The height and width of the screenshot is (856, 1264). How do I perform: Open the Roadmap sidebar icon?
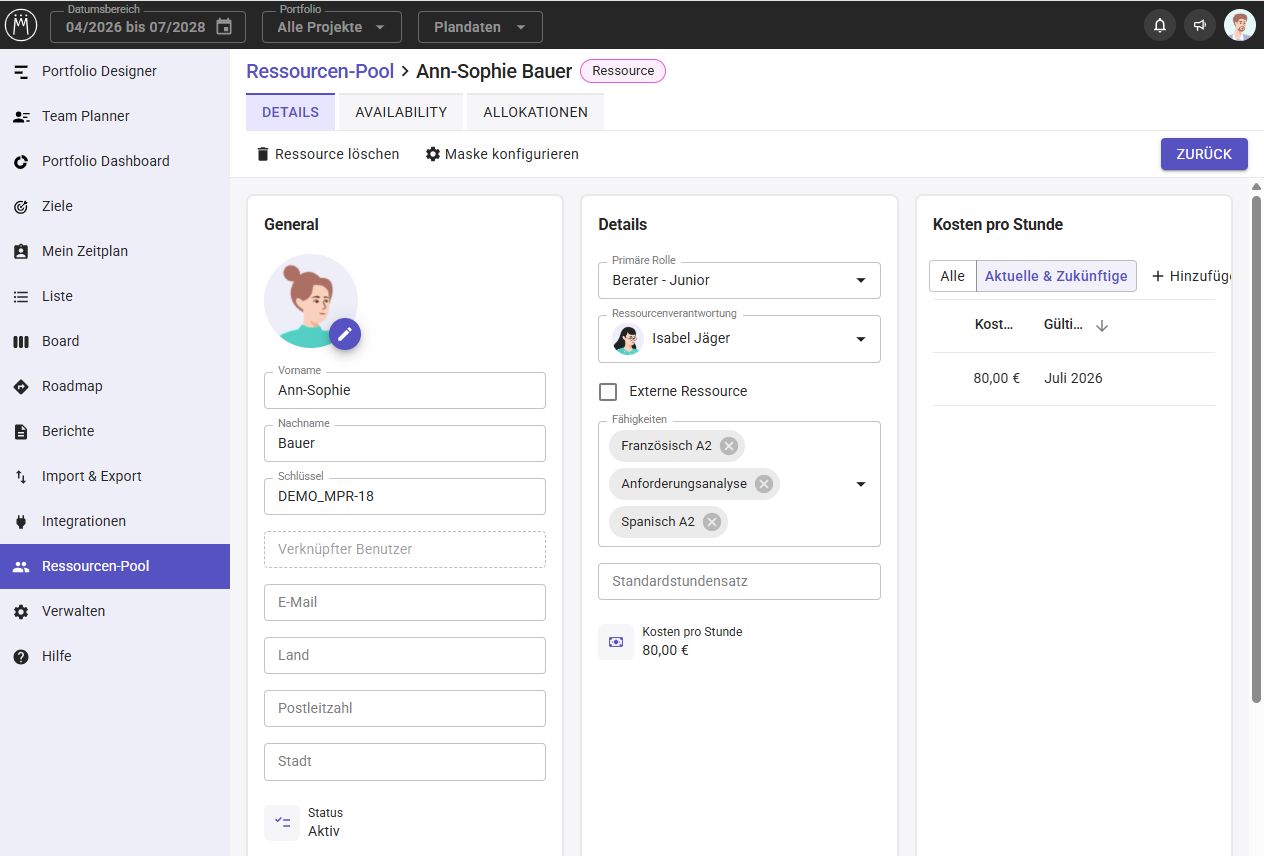(x=21, y=386)
